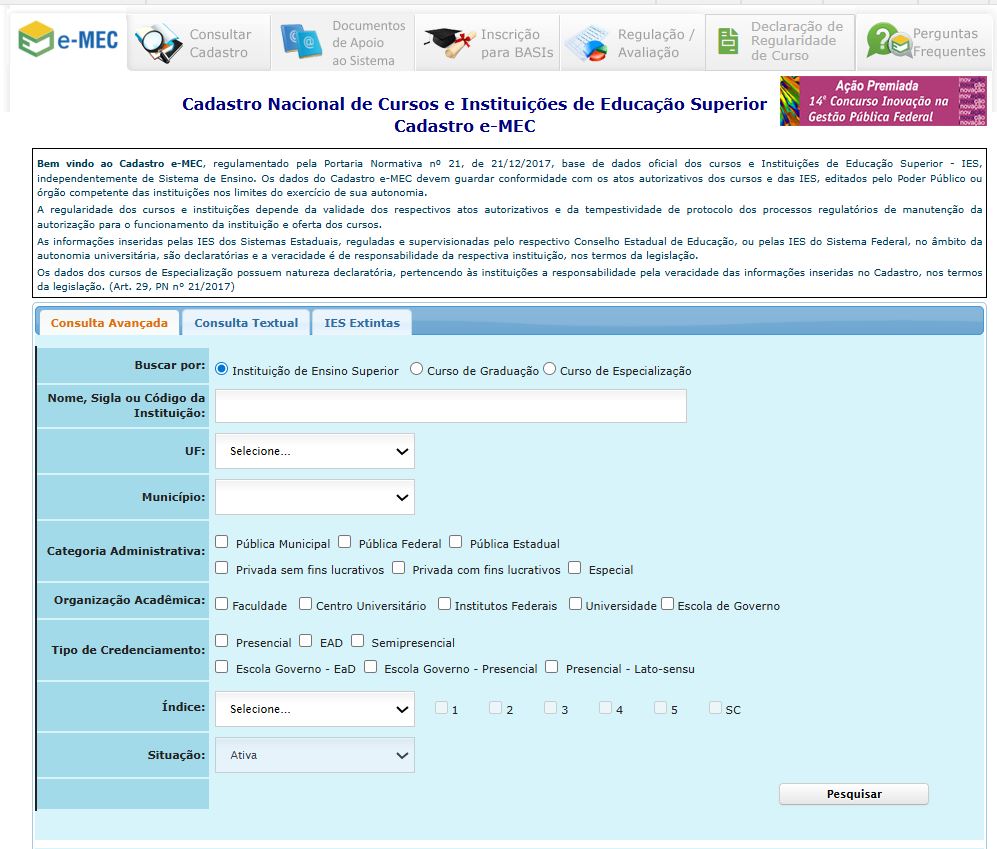997x849 pixels.
Task: Switch to Consulta Avançada tab
Action: (x=109, y=322)
